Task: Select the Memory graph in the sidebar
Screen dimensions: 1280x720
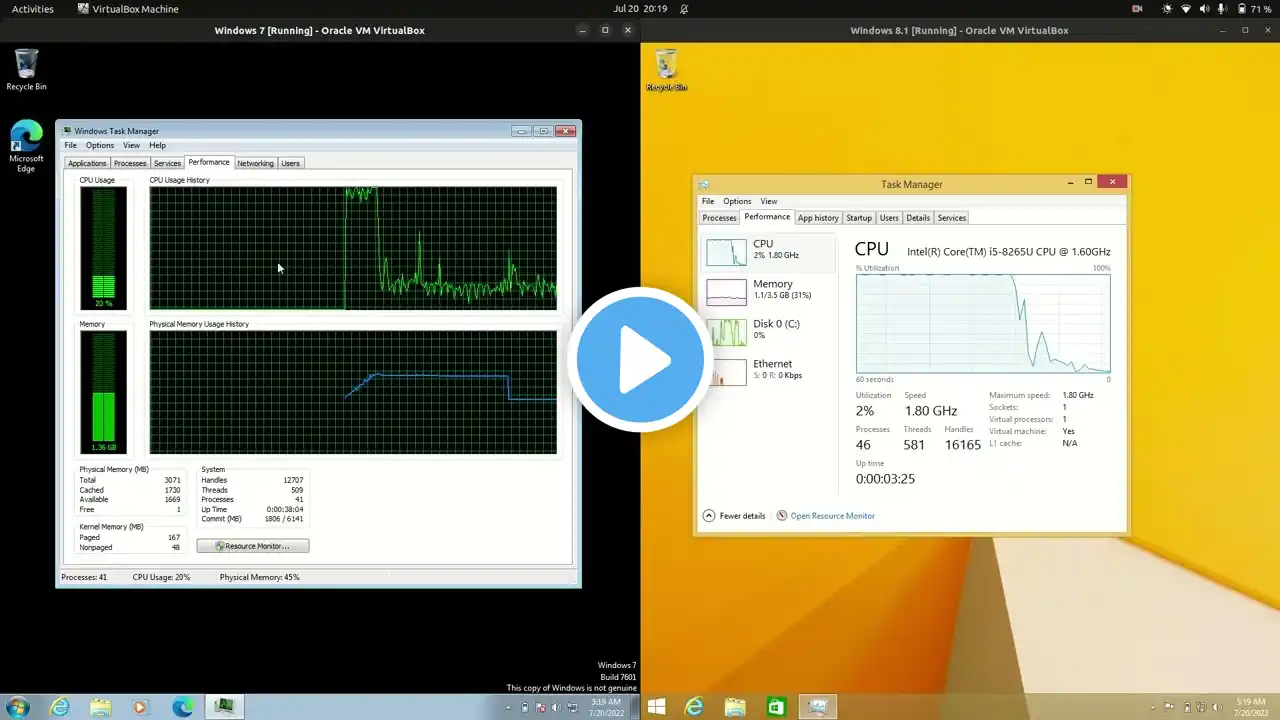Action: (x=769, y=291)
